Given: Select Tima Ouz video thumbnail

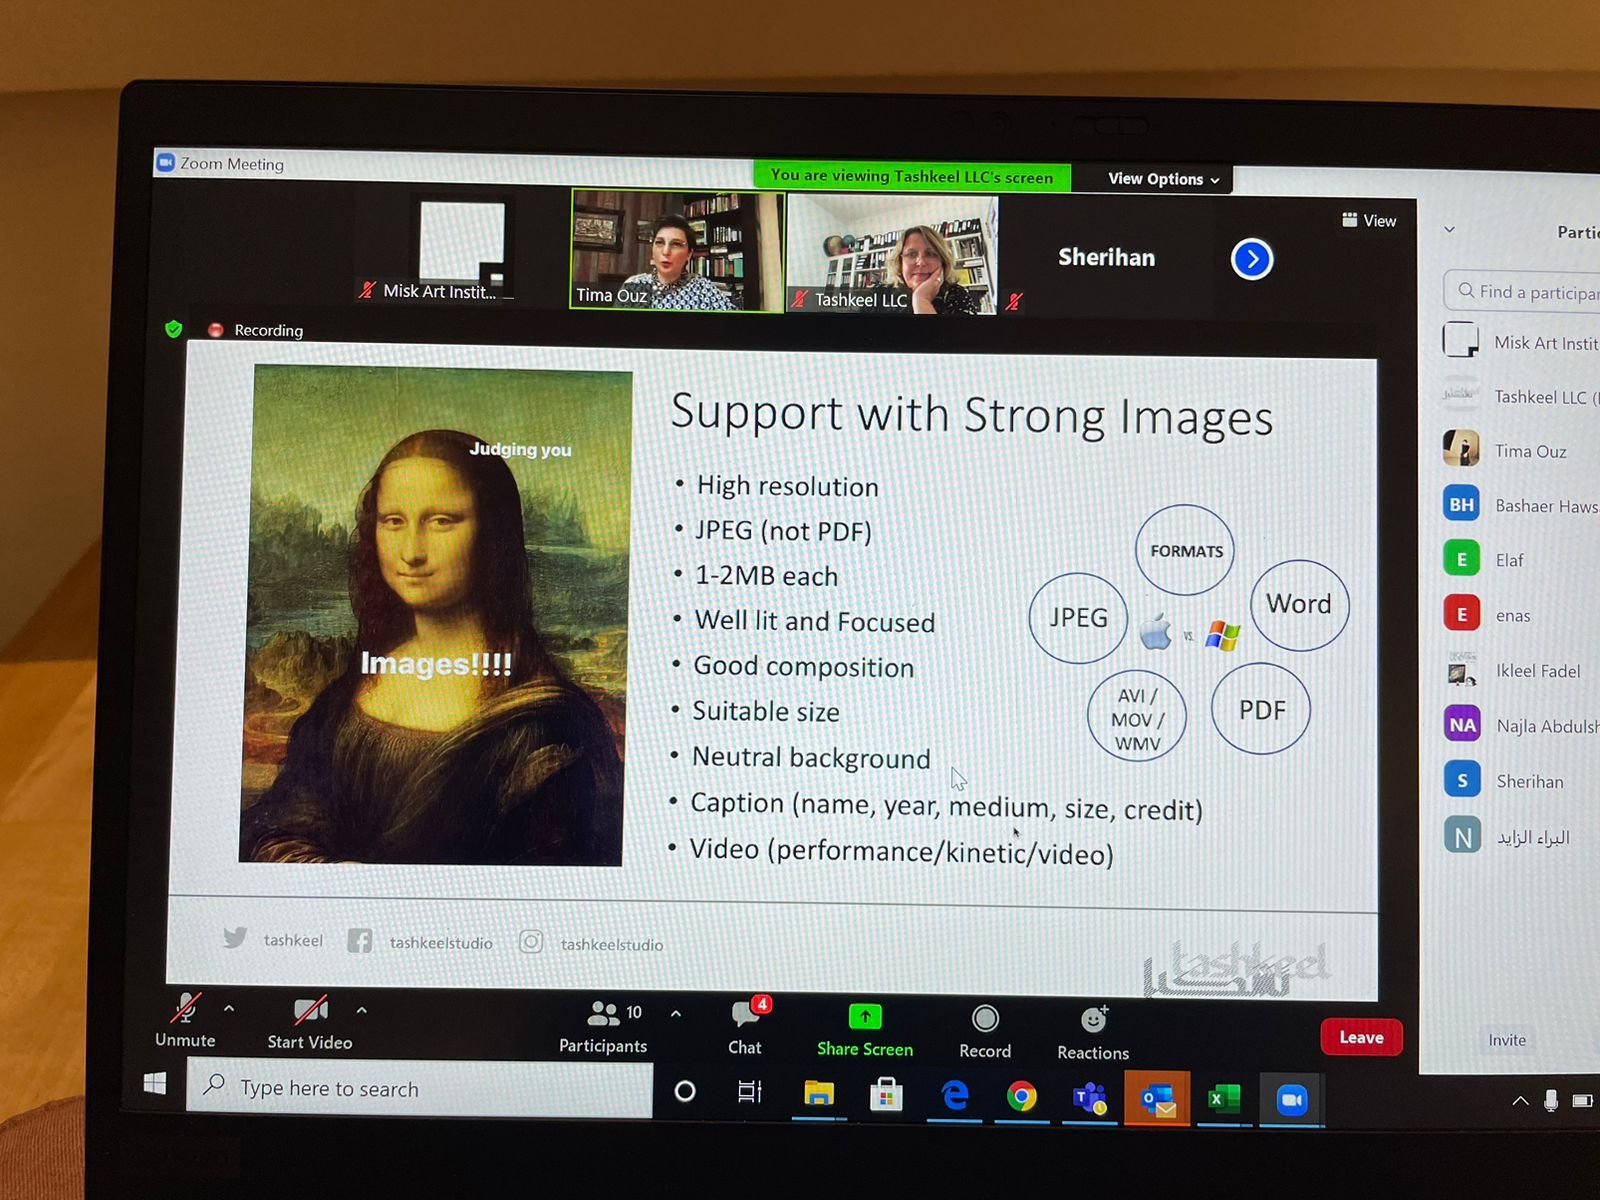Looking at the screenshot, I should pyautogui.click(x=677, y=250).
